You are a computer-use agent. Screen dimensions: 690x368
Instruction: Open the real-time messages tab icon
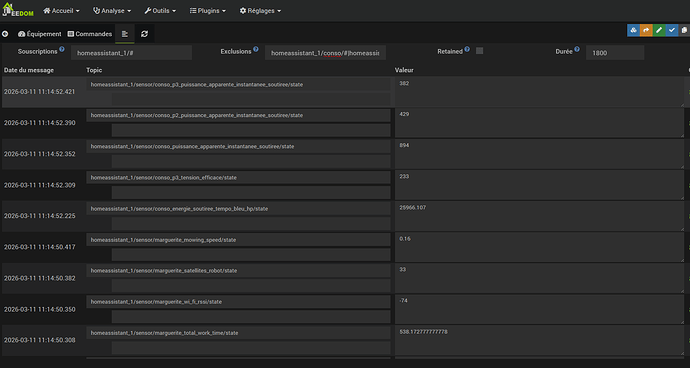(x=125, y=34)
